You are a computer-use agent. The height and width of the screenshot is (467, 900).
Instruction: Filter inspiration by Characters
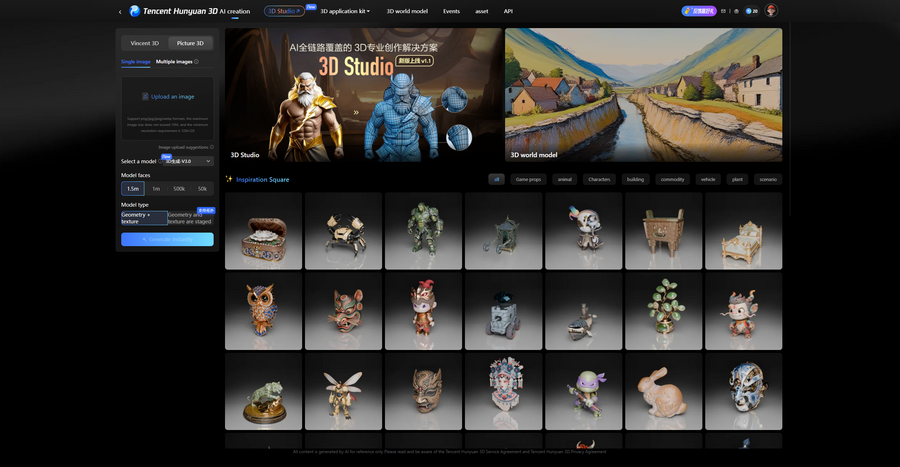pyautogui.click(x=599, y=180)
